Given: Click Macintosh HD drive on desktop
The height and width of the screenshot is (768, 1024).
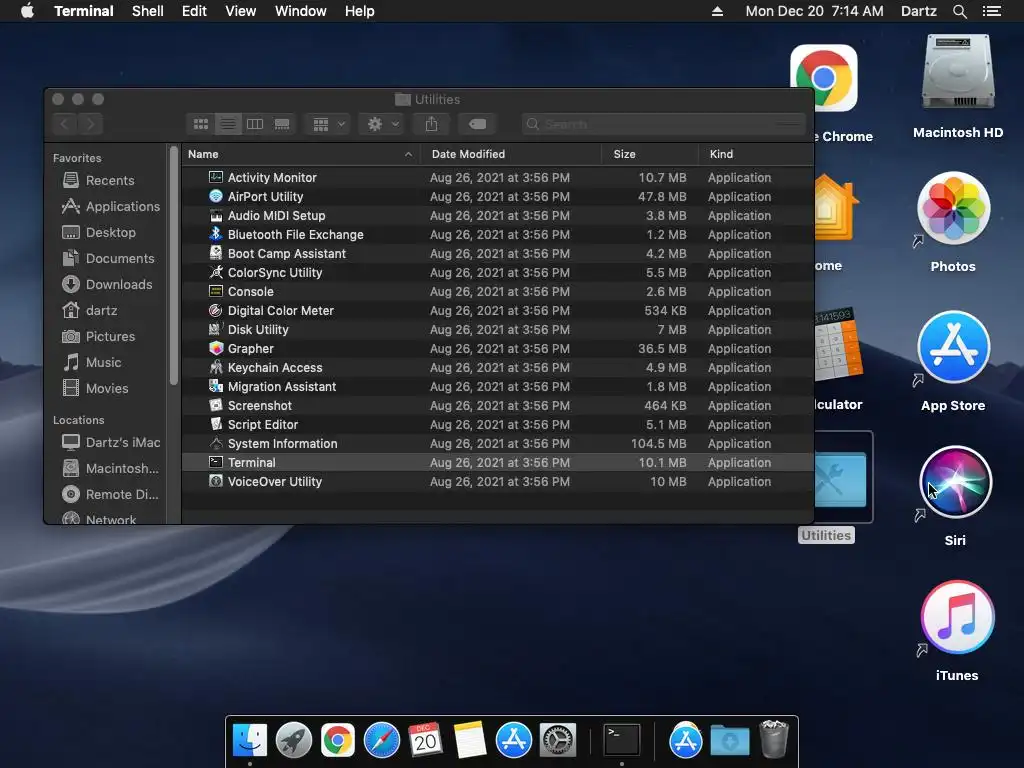Looking at the screenshot, I should click(x=958, y=73).
